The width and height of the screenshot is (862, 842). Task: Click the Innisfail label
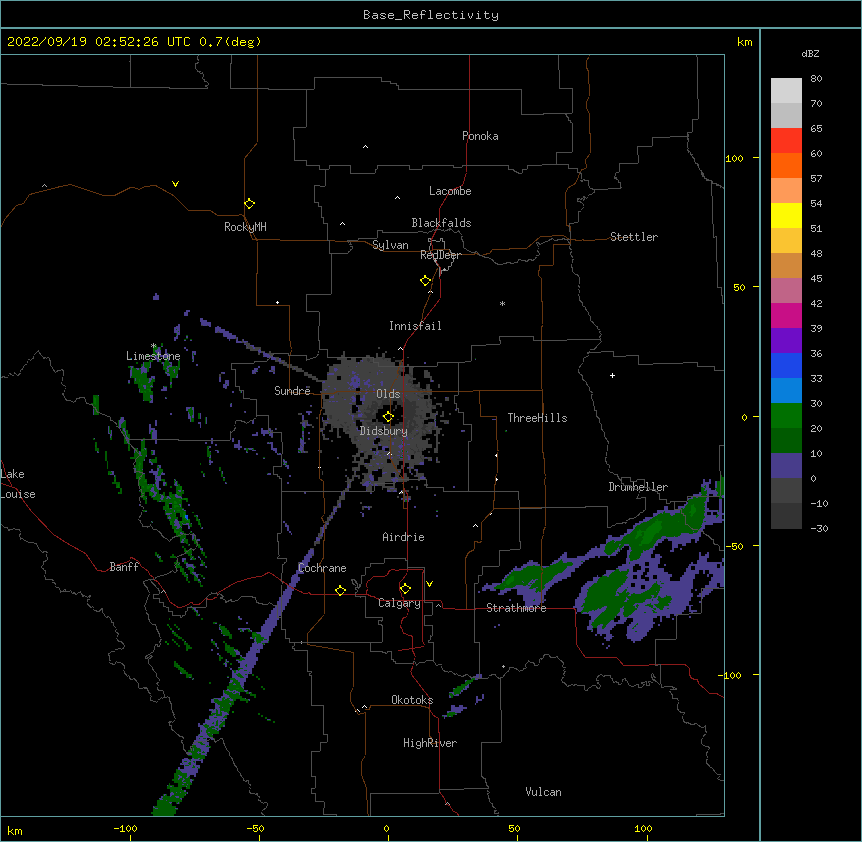(415, 326)
